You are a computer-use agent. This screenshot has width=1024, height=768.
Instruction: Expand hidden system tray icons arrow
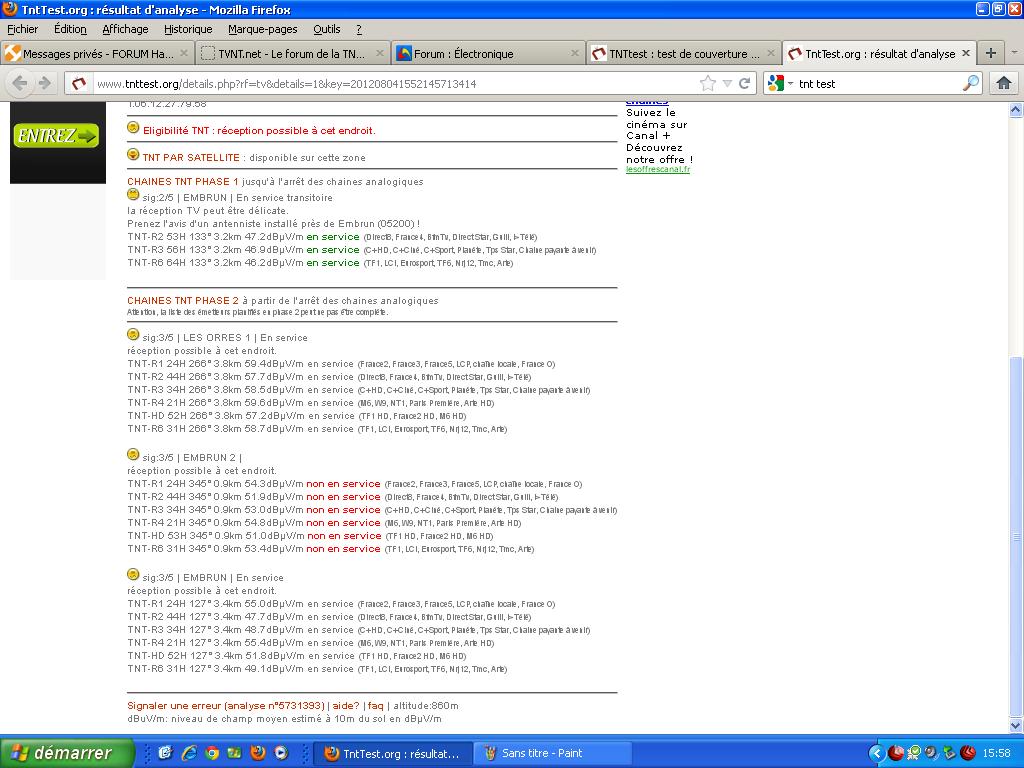876,754
